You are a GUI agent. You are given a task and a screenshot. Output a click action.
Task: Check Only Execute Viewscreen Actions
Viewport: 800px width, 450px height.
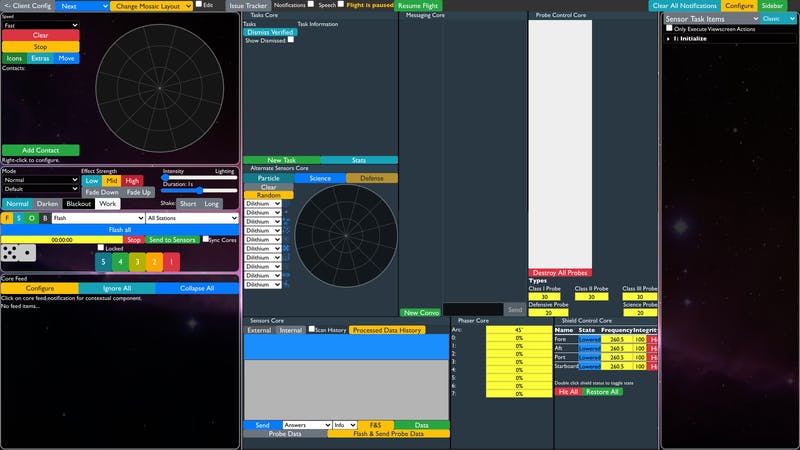click(669, 28)
